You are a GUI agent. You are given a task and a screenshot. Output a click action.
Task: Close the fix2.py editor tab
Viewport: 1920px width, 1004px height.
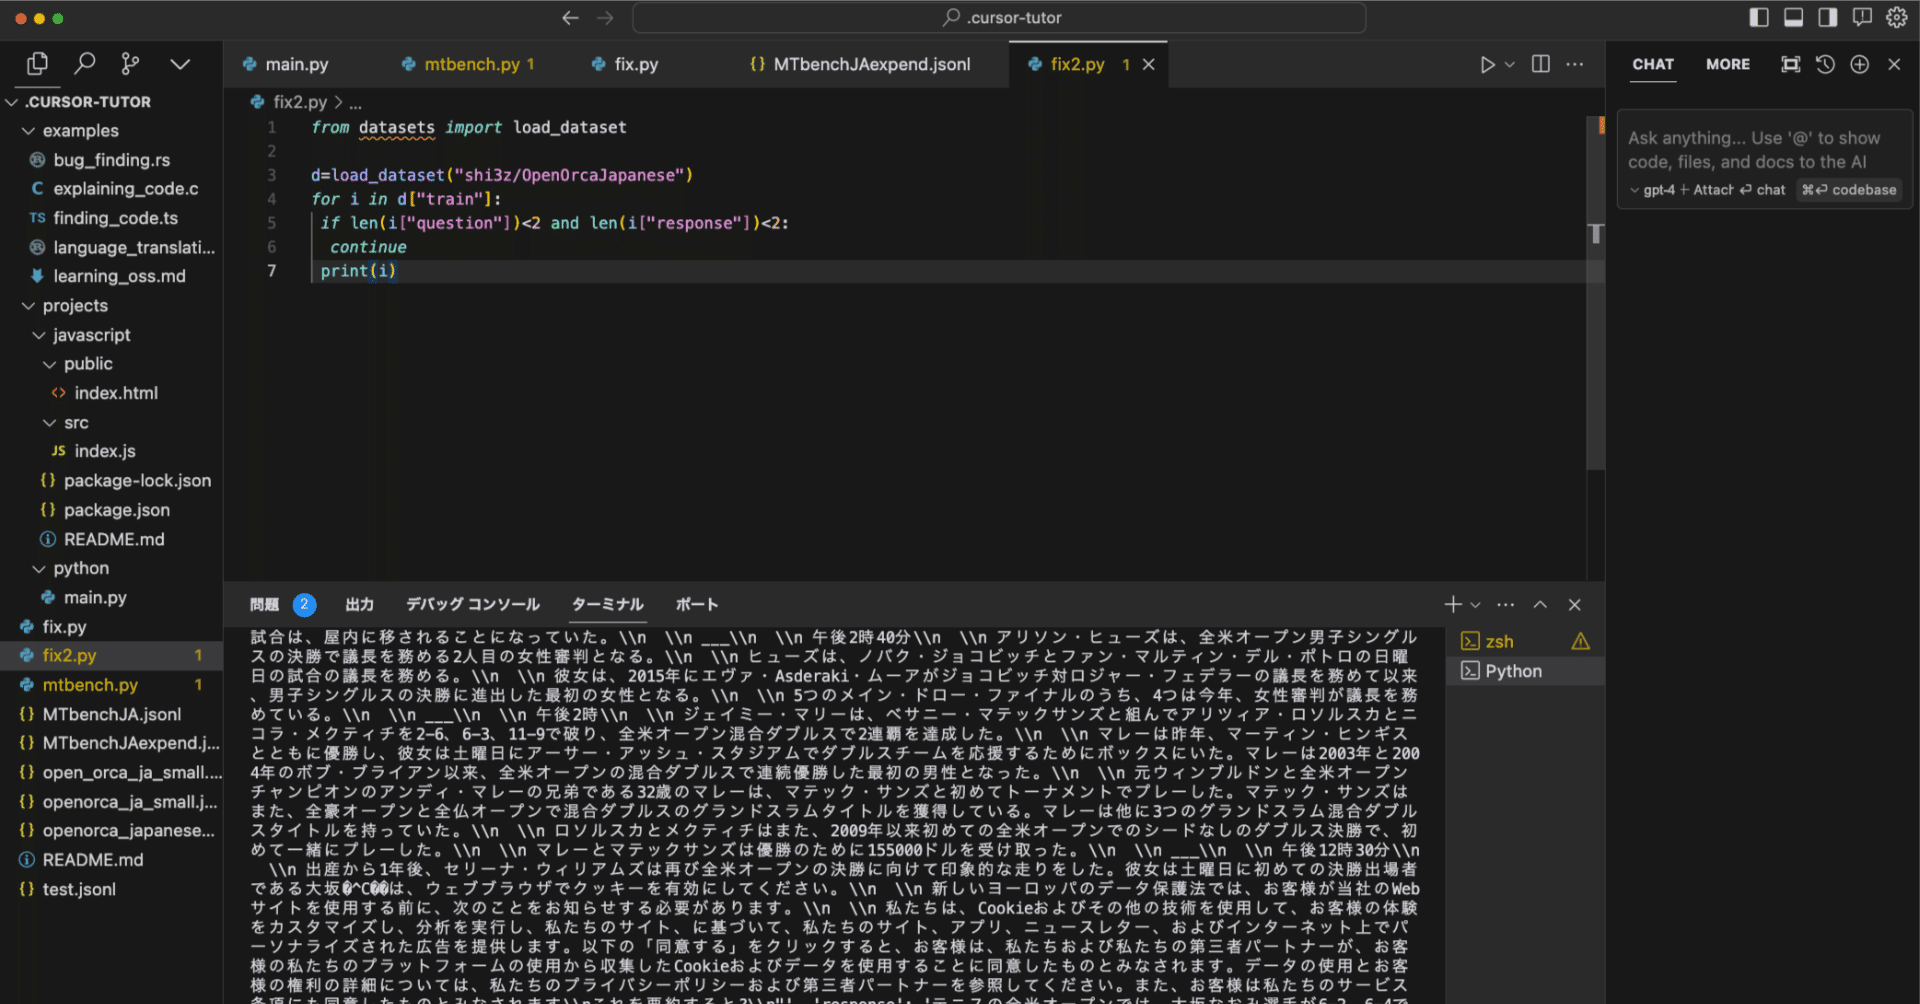coord(1149,64)
